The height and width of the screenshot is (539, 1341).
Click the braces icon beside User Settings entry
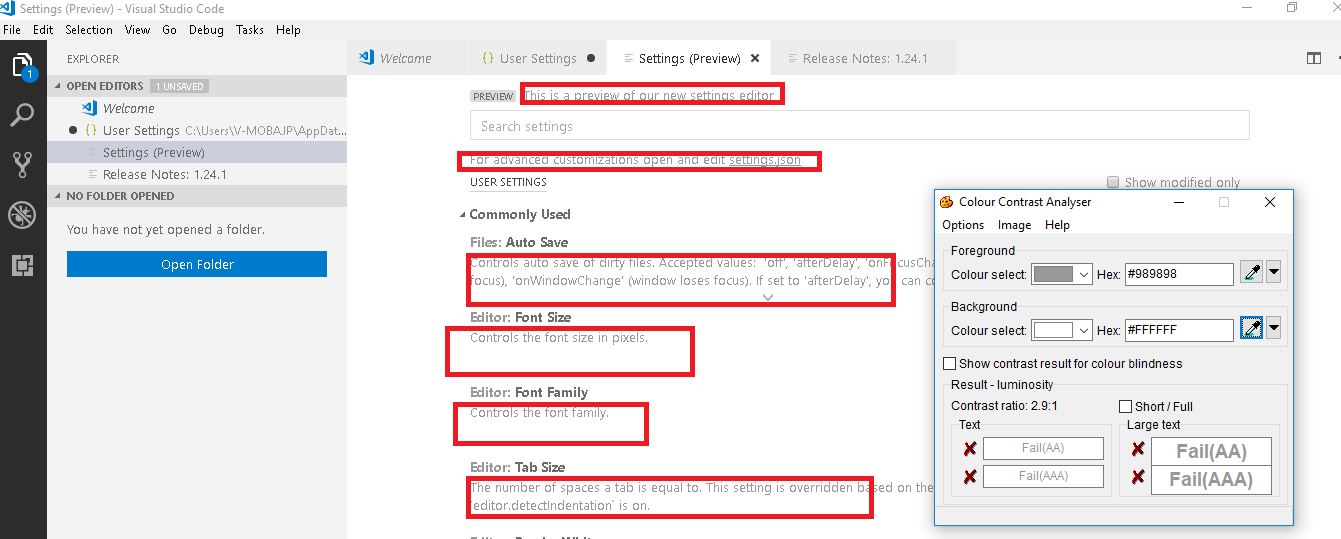click(90, 130)
